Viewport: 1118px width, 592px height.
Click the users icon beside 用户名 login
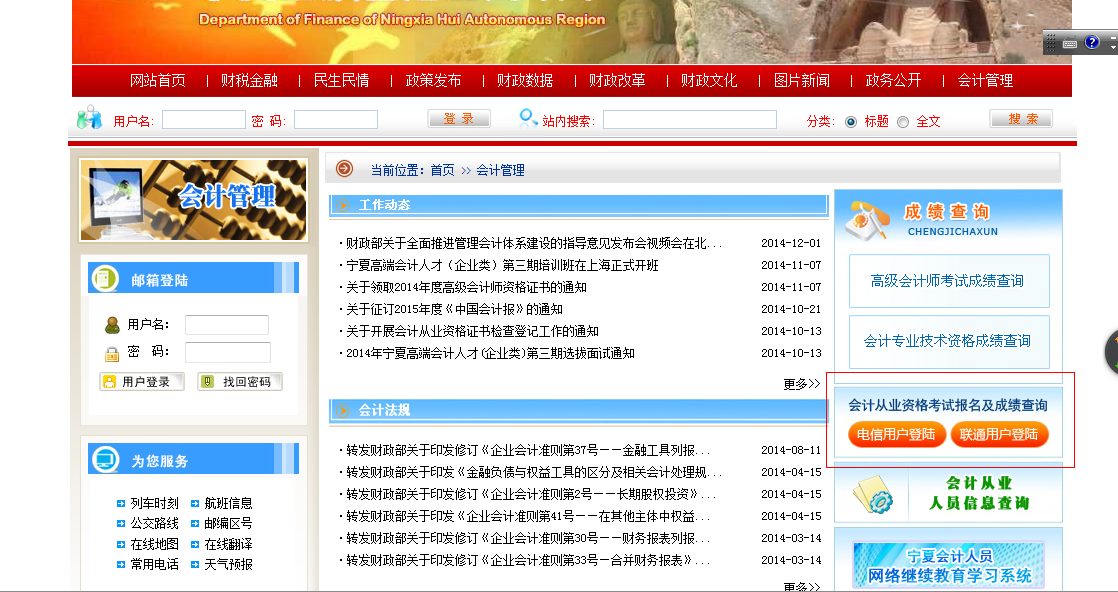pyautogui.click(x=90, y=118)
